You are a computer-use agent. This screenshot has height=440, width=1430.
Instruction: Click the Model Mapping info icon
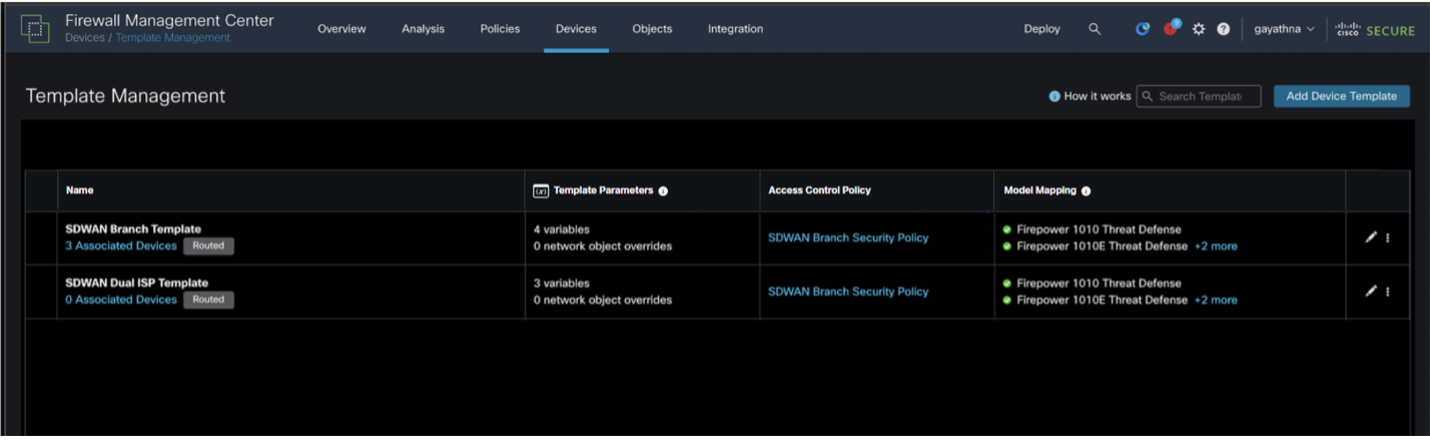click(x=1086, y=191)
